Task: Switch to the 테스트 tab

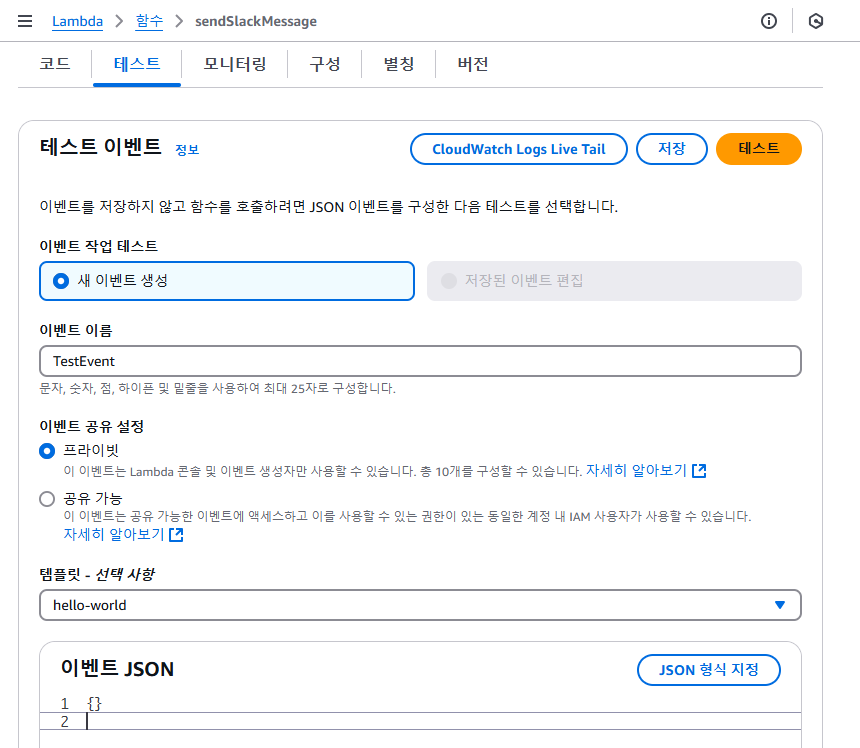Action: 137,64
